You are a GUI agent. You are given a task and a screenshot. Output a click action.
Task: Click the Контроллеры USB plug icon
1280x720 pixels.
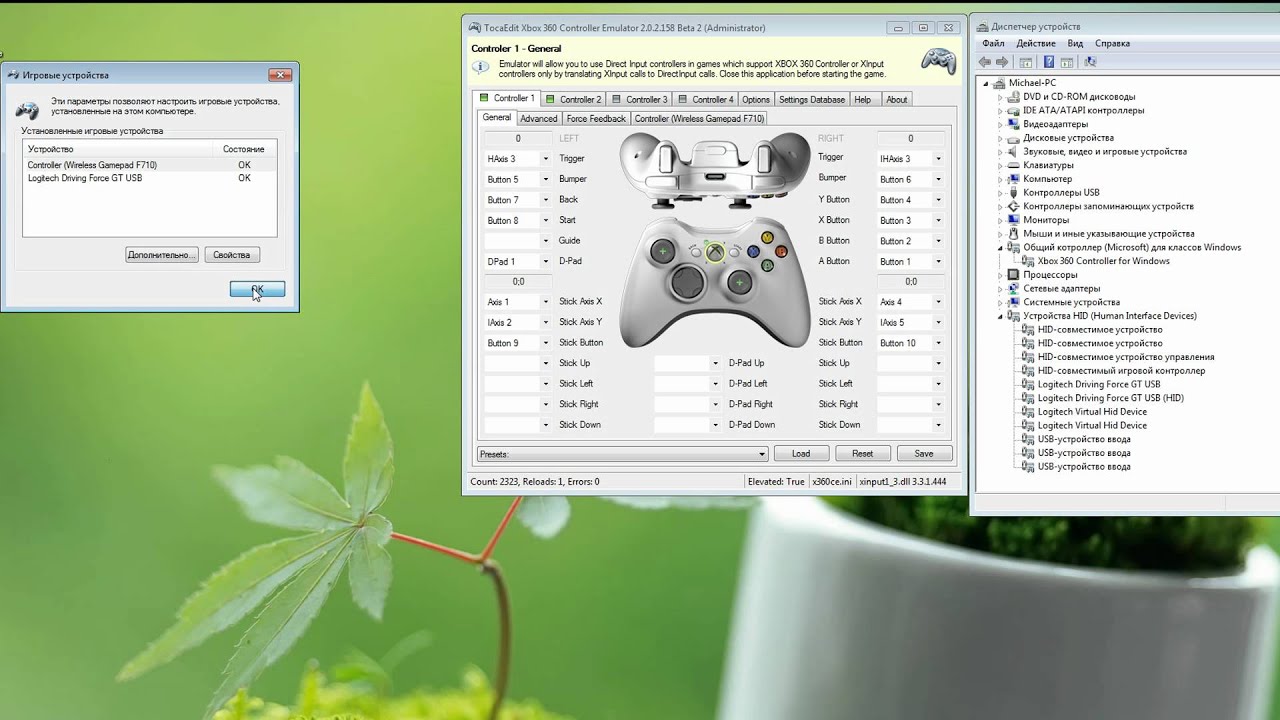click(x=1014, y=193)
